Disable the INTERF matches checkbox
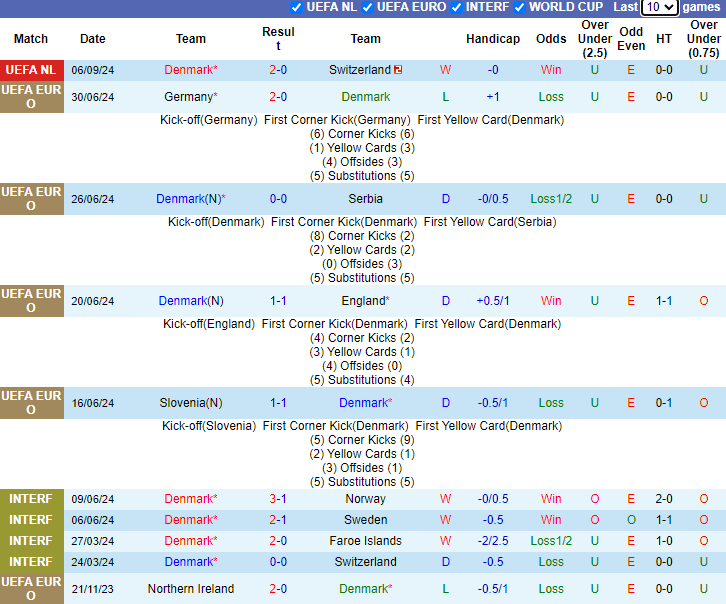Screen dimensions: 726x604 [457, 7]
